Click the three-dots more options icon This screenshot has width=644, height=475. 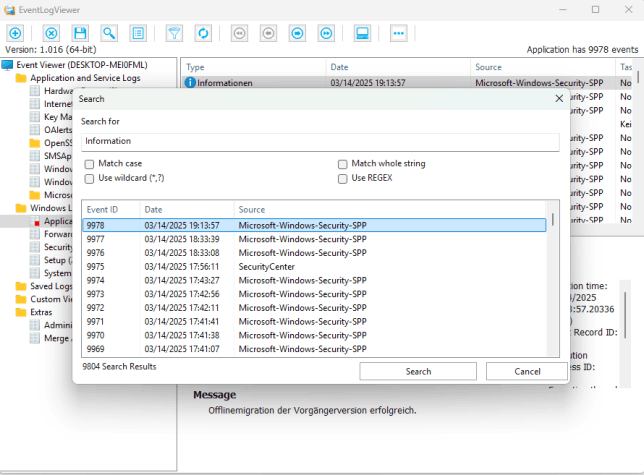[x=398, y=33]
